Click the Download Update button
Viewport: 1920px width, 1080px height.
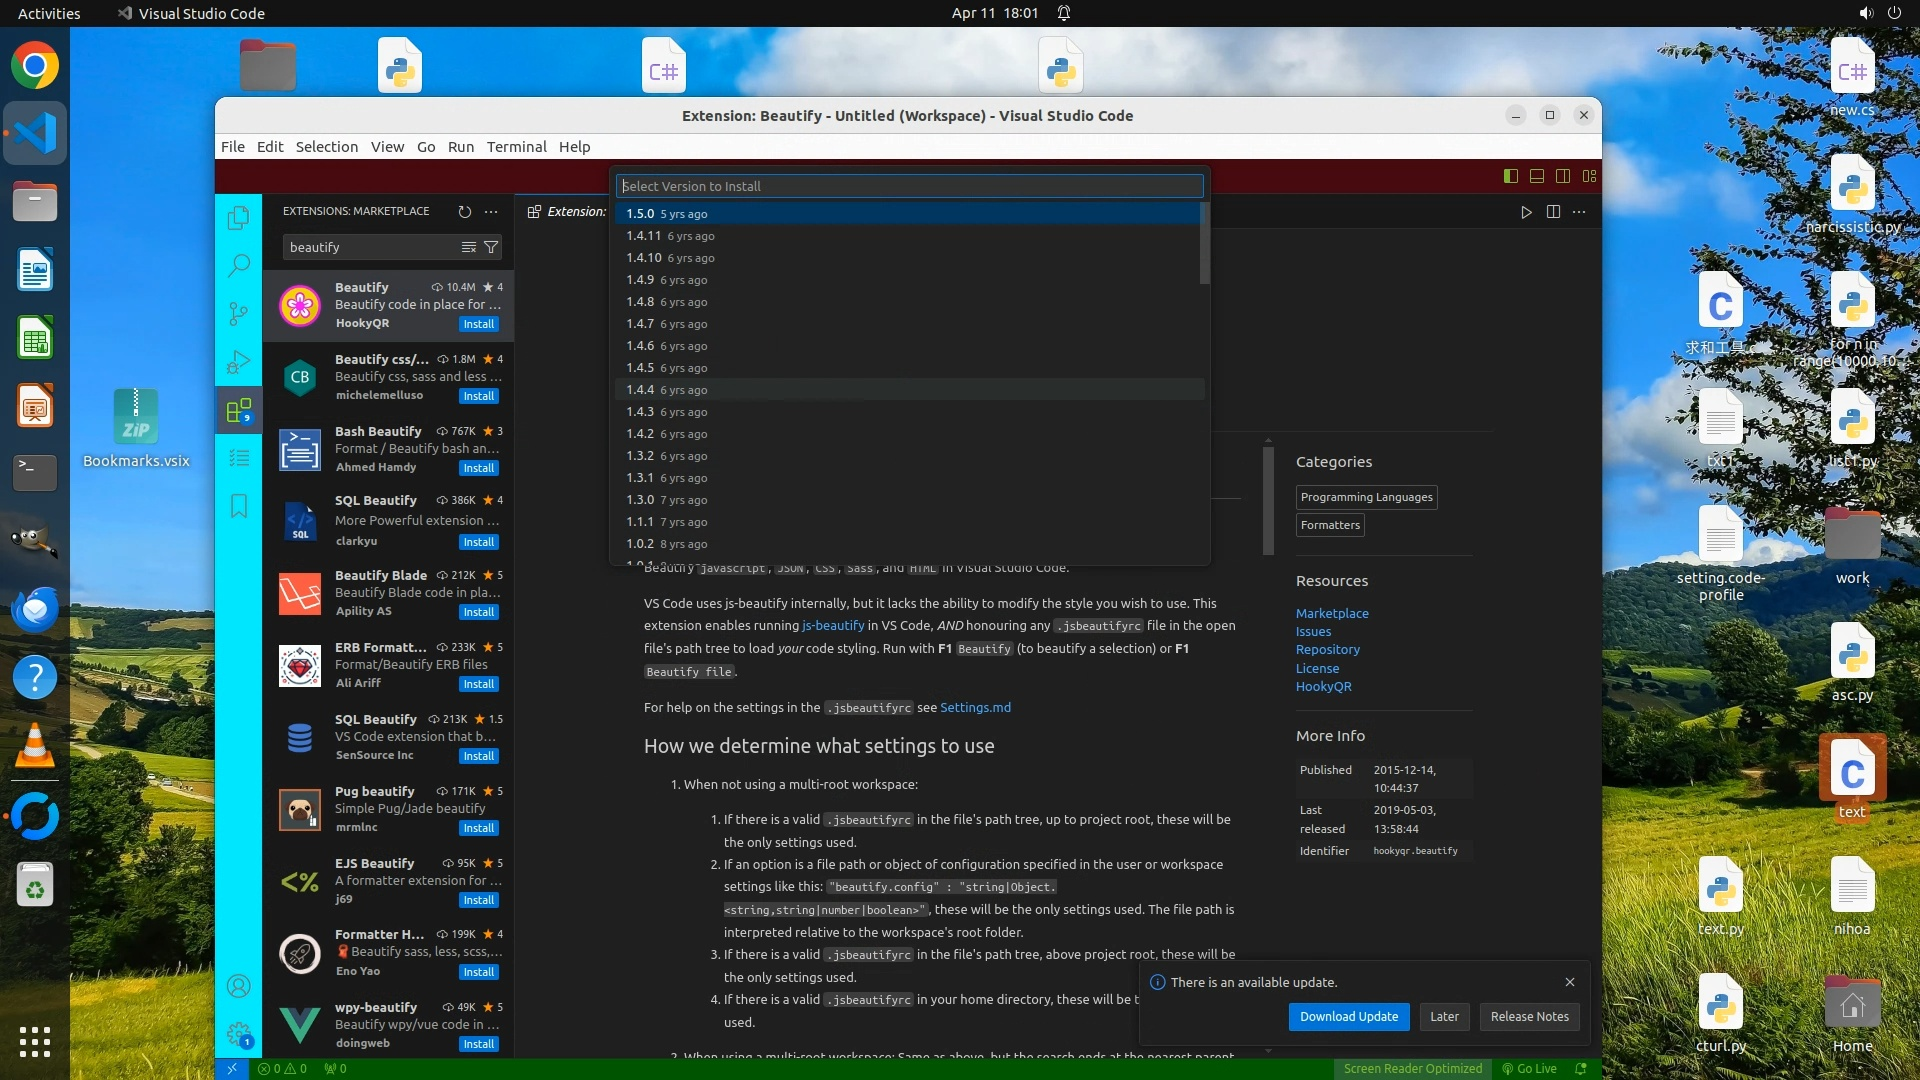(1348, 1016)
